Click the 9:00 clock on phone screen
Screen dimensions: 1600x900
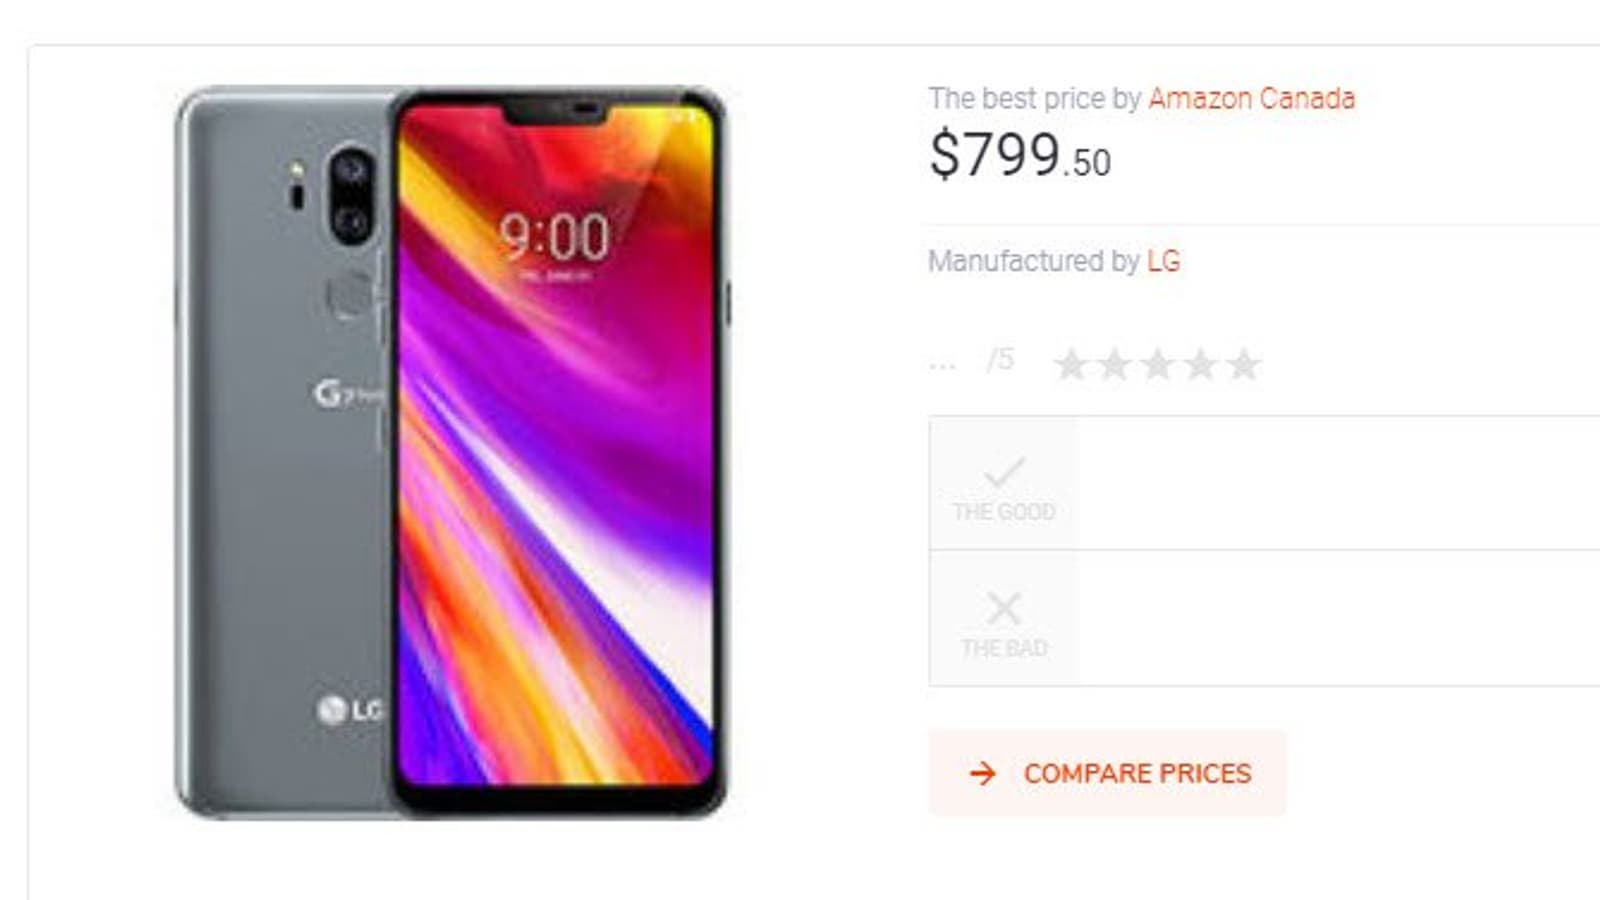[x=555, y=237]
